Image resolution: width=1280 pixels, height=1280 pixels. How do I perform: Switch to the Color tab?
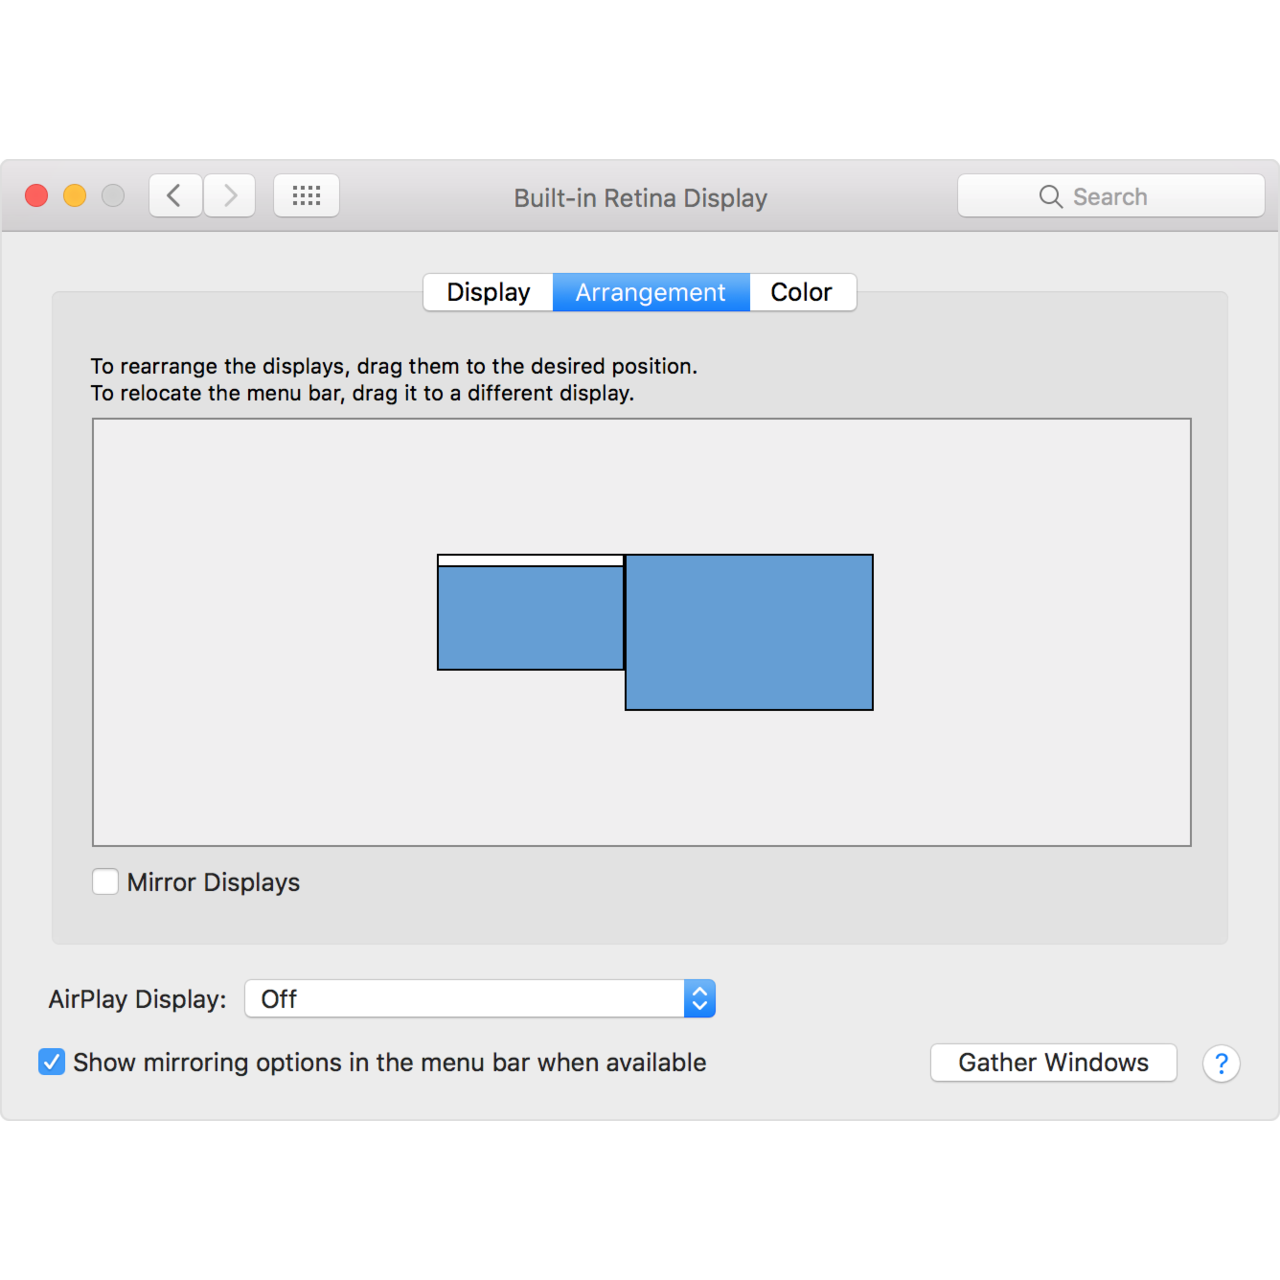point(801,292)
